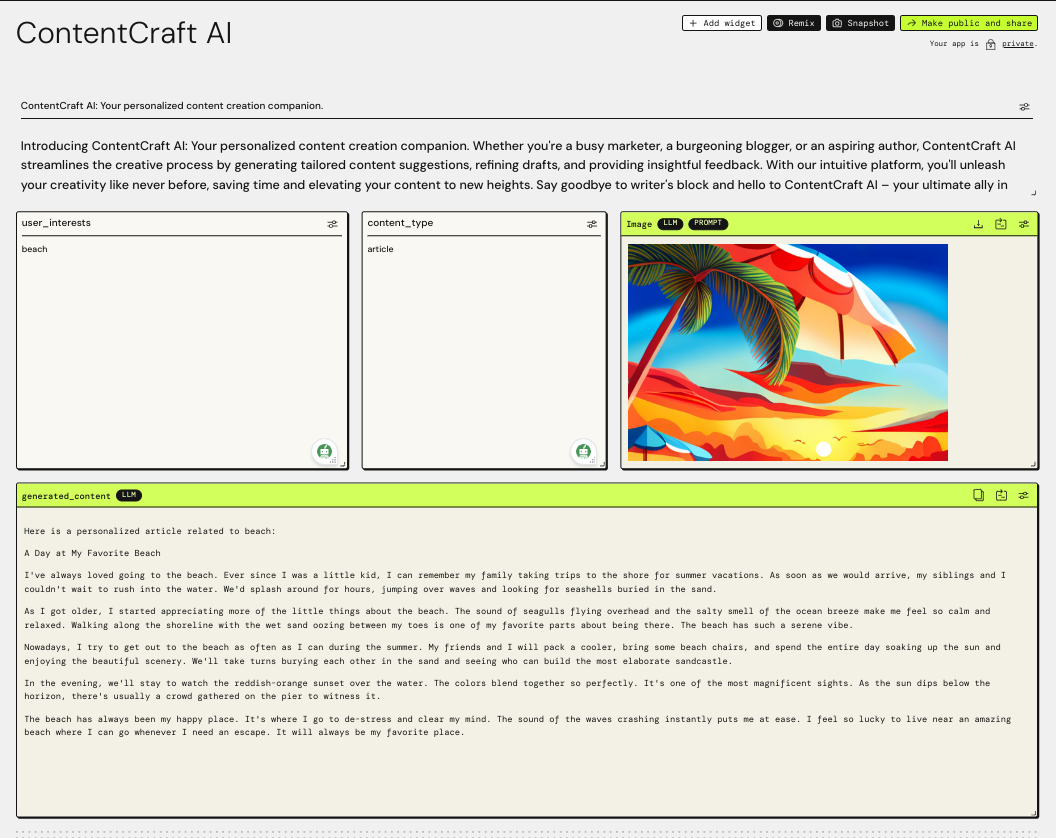Open settings for the description widget
This screenshot has height=838, width=1056.
click(x=1024, y=106)
